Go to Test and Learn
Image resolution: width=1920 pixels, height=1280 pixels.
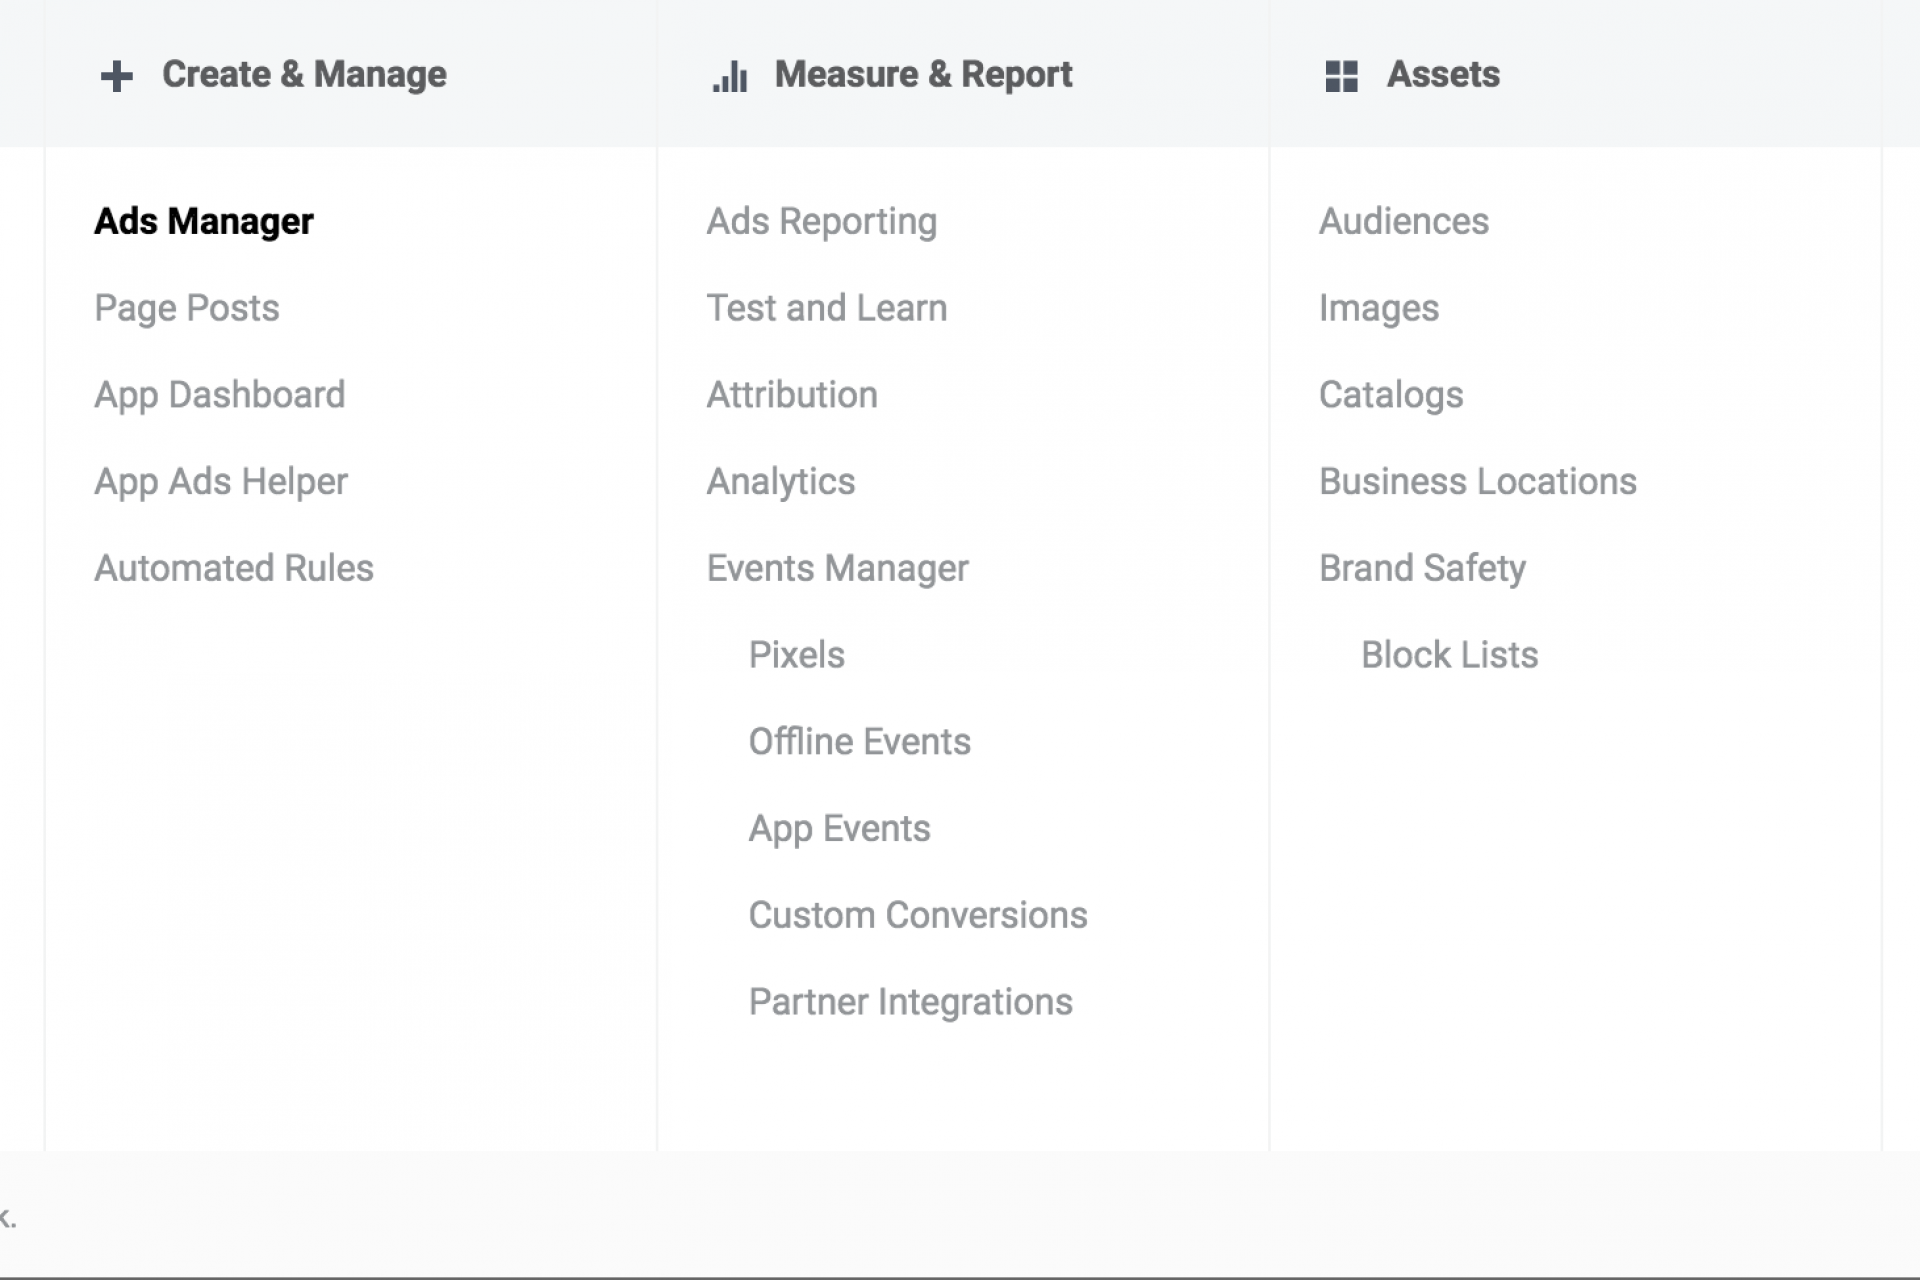point(827,308)
